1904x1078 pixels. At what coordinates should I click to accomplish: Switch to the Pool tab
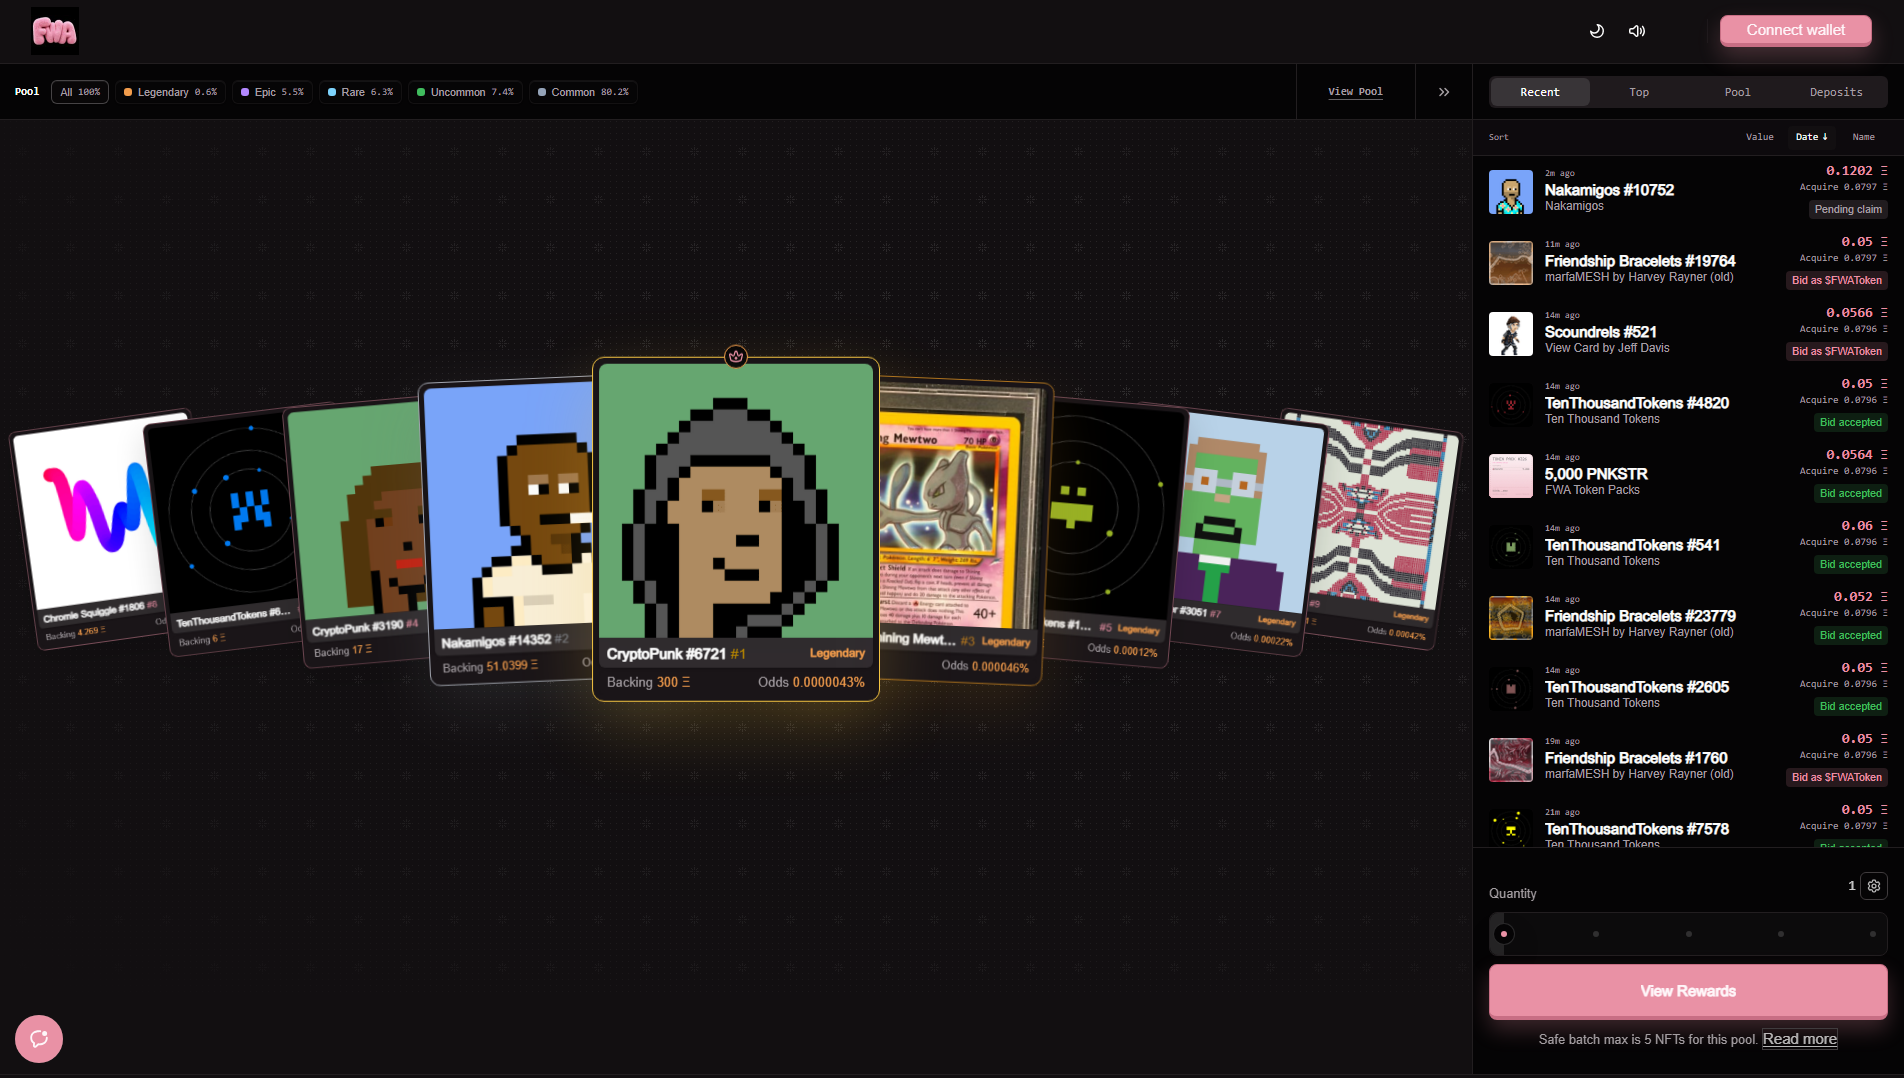tap(1737, 92)
